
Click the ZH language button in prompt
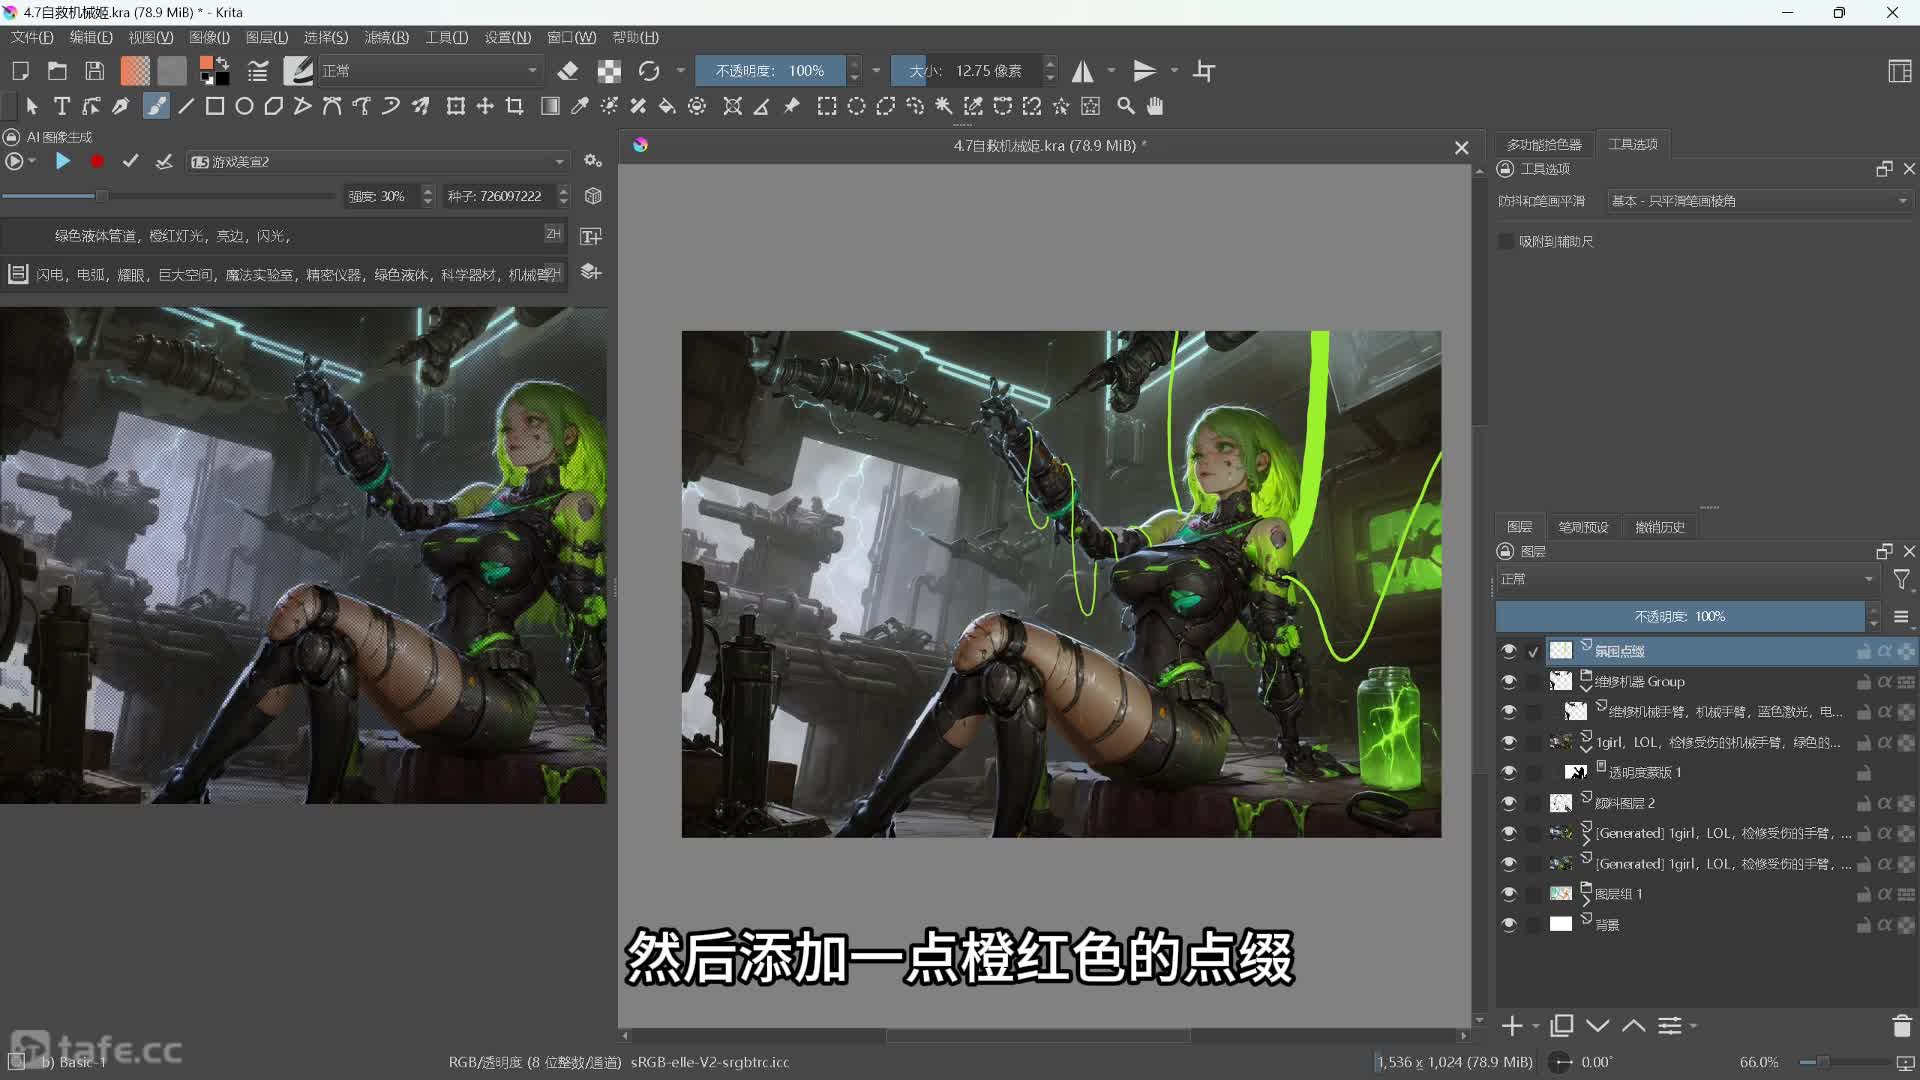point(553,233)
